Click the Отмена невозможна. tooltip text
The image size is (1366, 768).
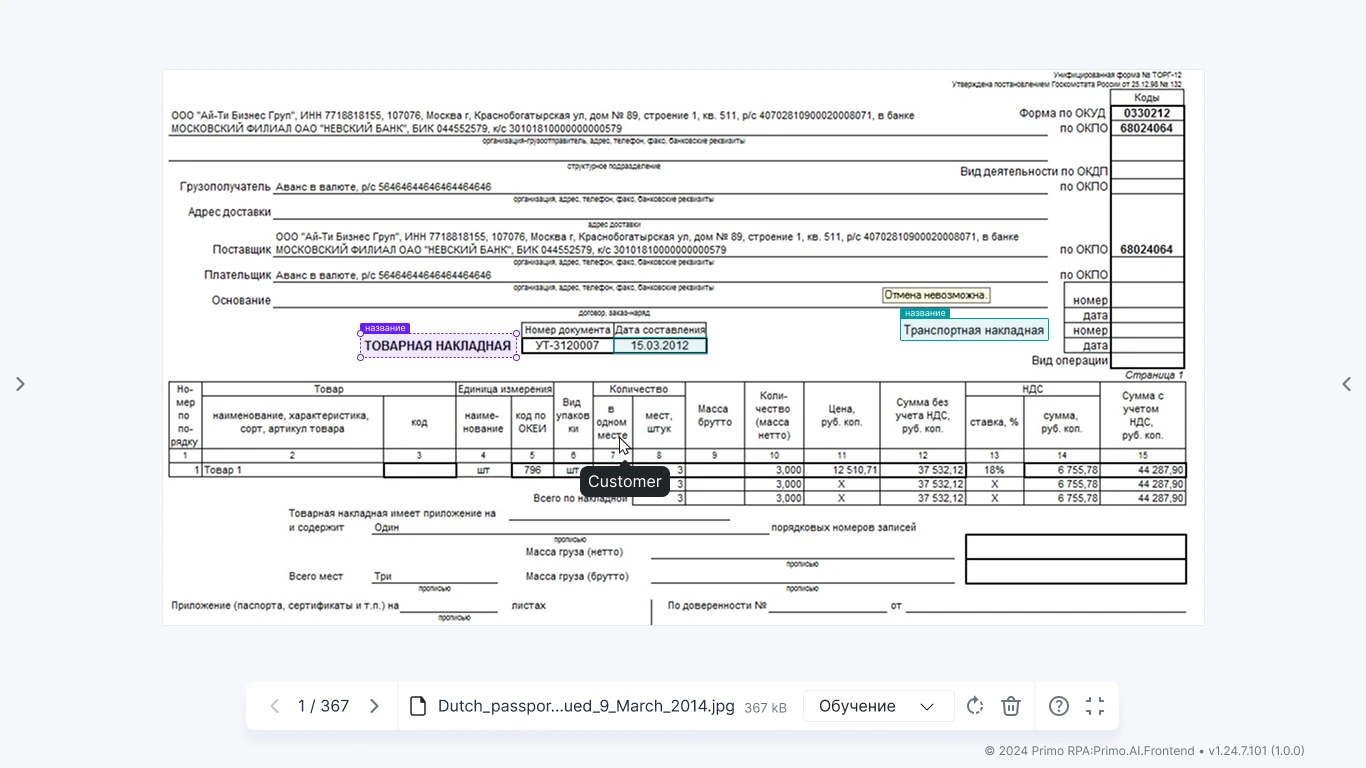pos(936,295)
